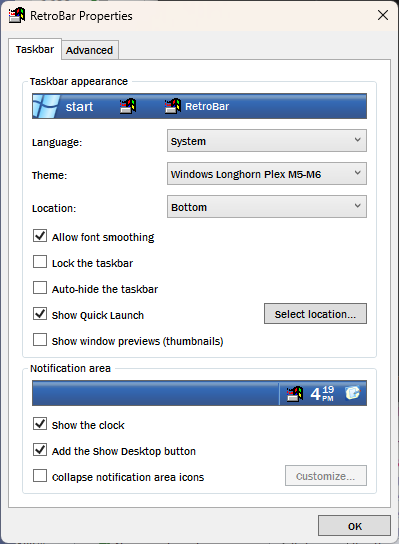Select the Taskbar tab
Screen dimensions: 399x544
pyautogui.click(x=35, y=49)
